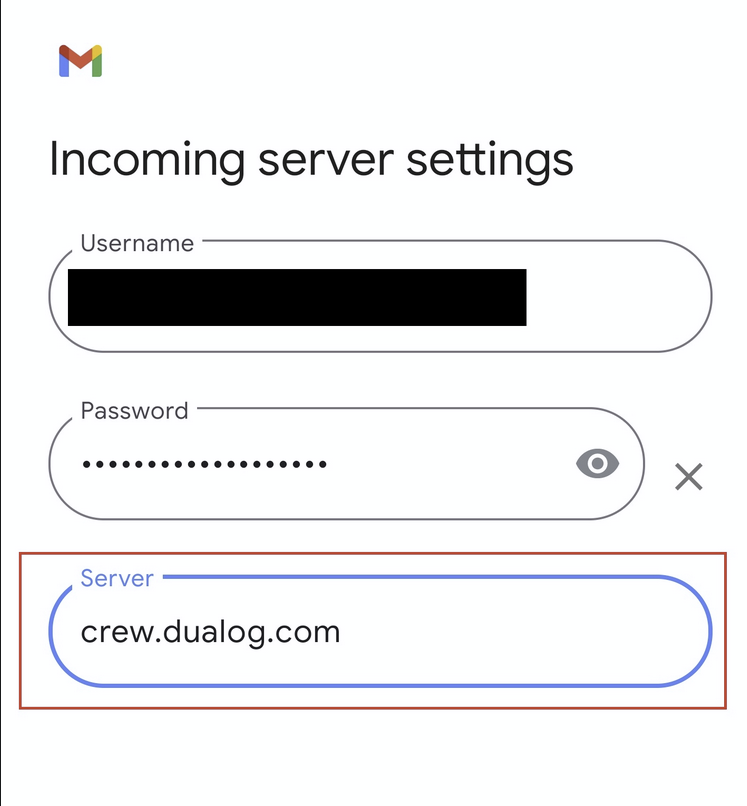
Task: Click the word 'settings' in the title
Action: click(490, 161)
